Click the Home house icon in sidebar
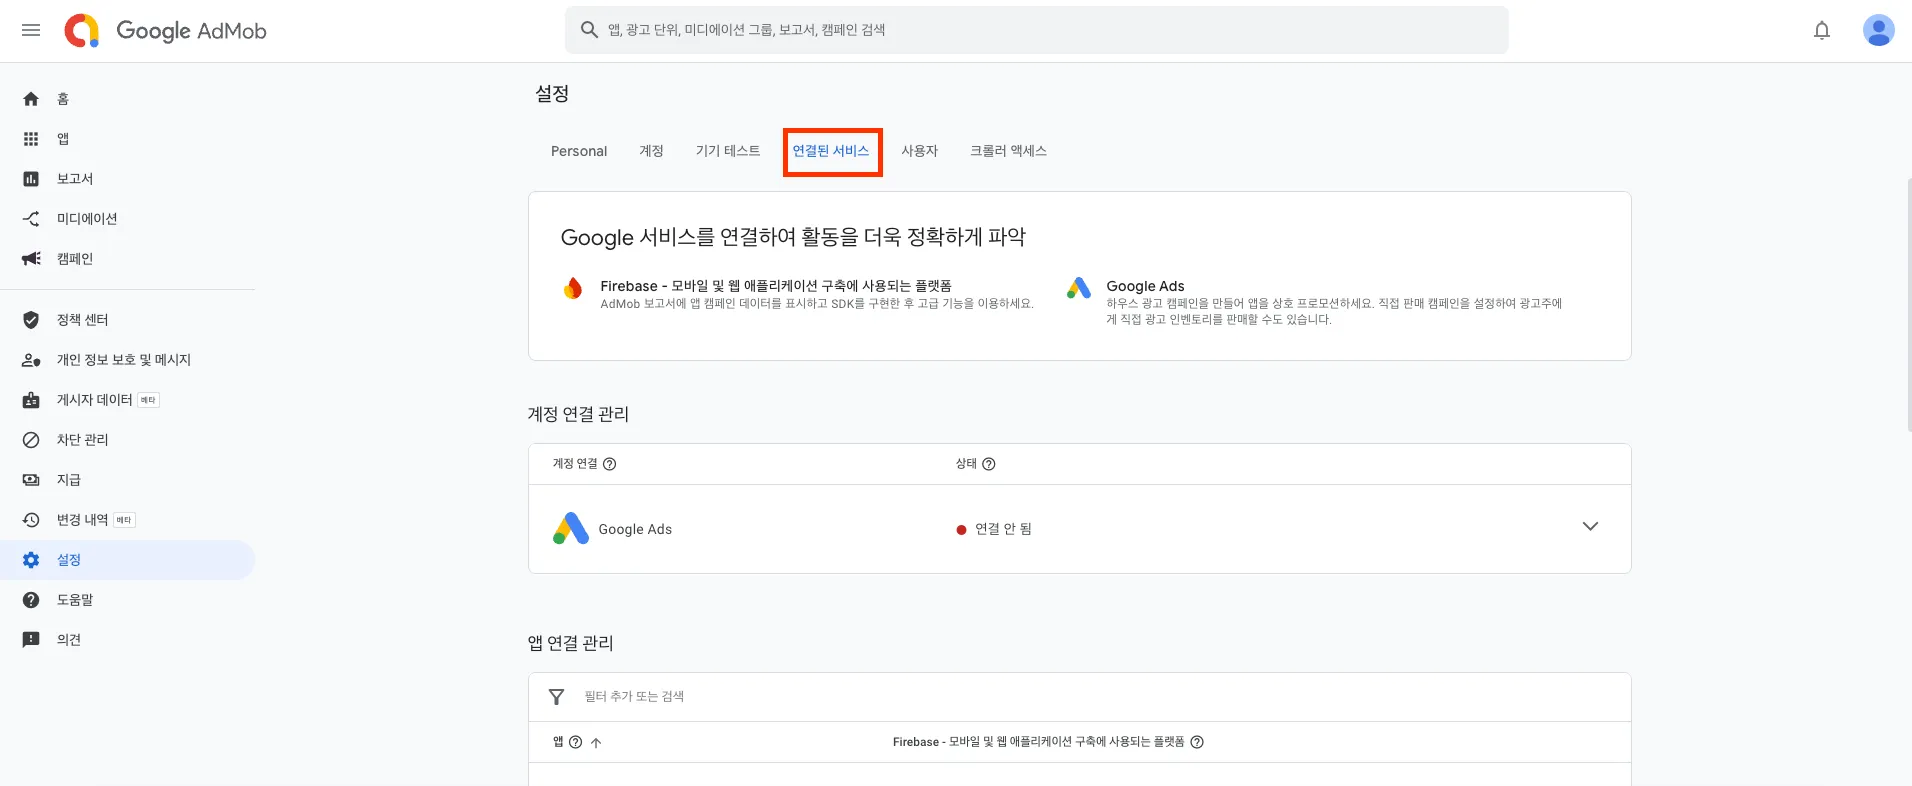Viewport: 1912px width, 786px height. (31, 99)
